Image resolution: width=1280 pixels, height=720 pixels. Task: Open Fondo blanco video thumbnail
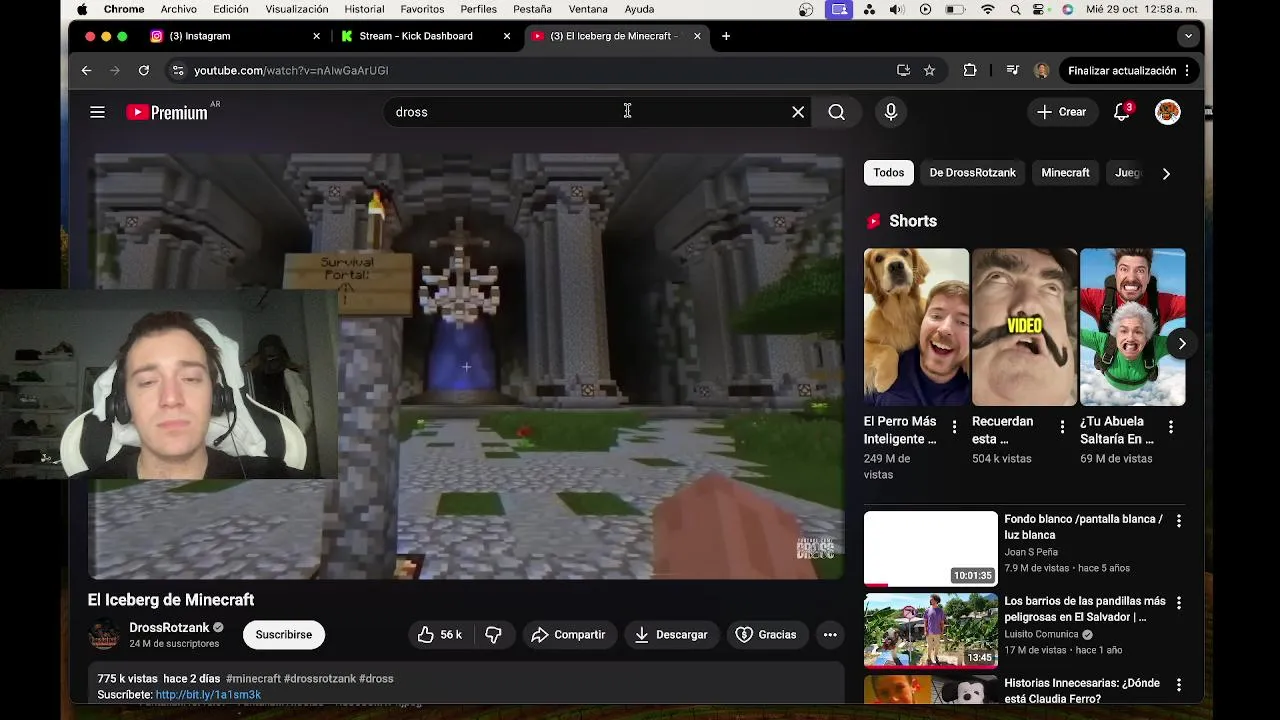pos(931,549)
